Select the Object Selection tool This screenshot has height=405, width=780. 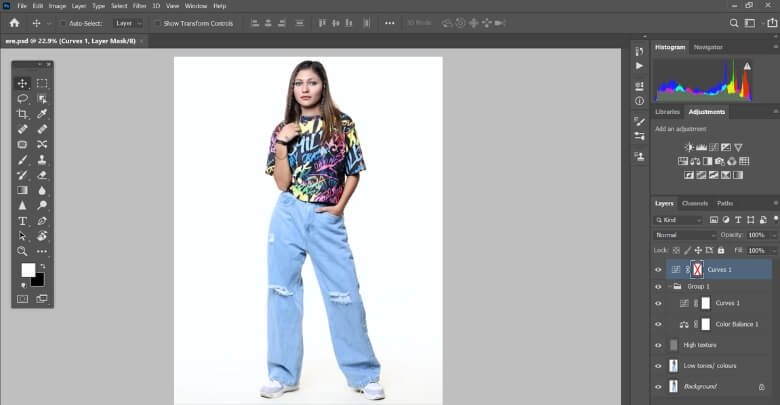pyautogui.click(x=42, y=99)
